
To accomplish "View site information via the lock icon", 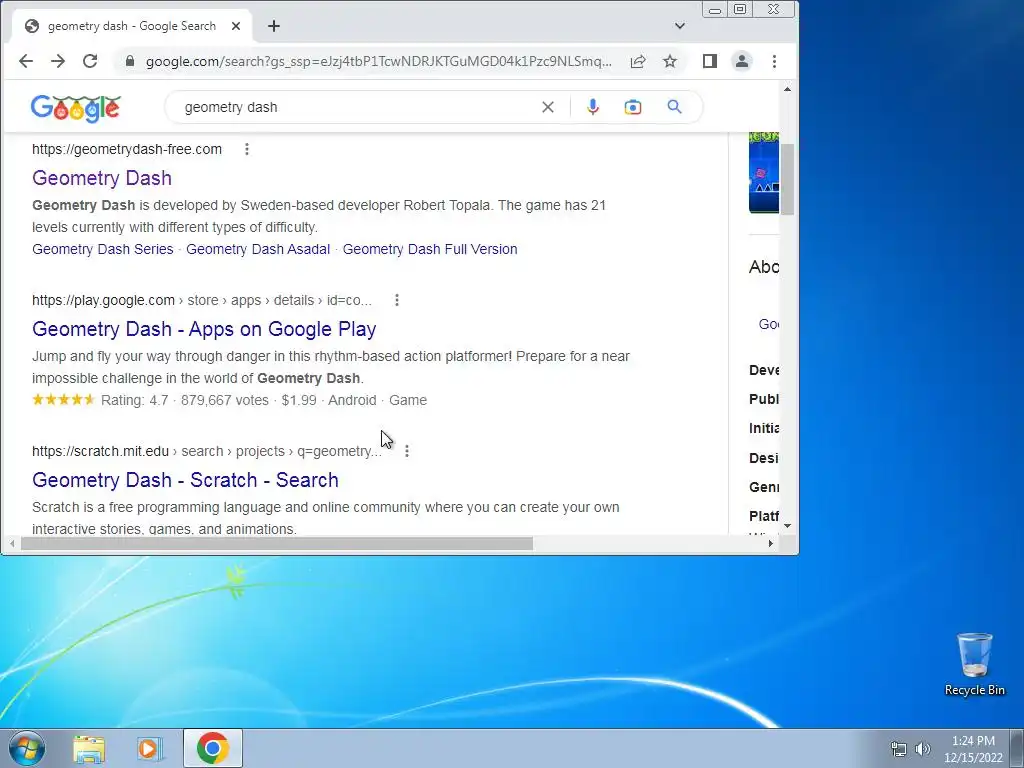I will pyautogui.click(x=130, y=61).
